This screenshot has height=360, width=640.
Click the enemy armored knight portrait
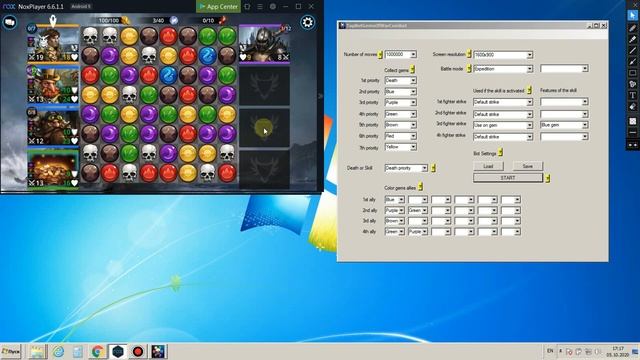264,44
